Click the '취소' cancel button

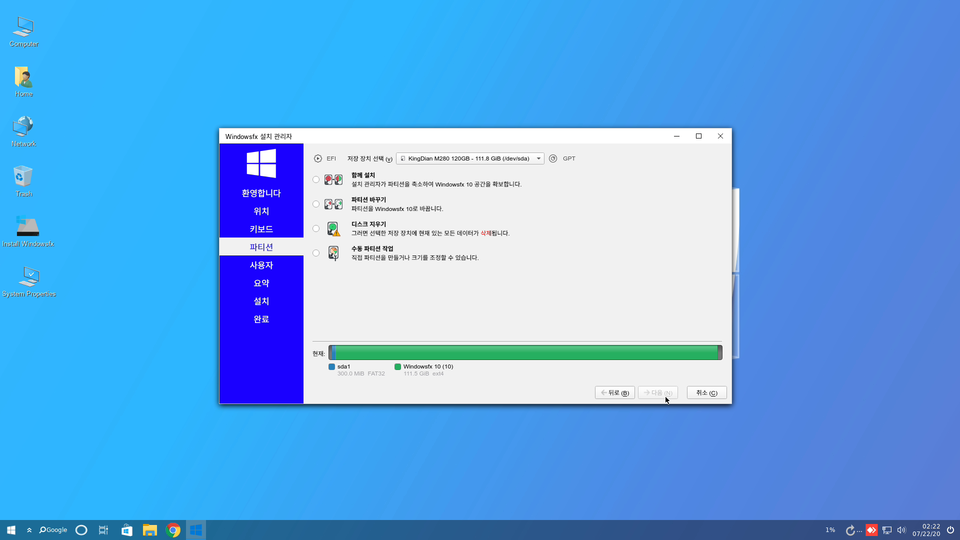coord(707,392)
